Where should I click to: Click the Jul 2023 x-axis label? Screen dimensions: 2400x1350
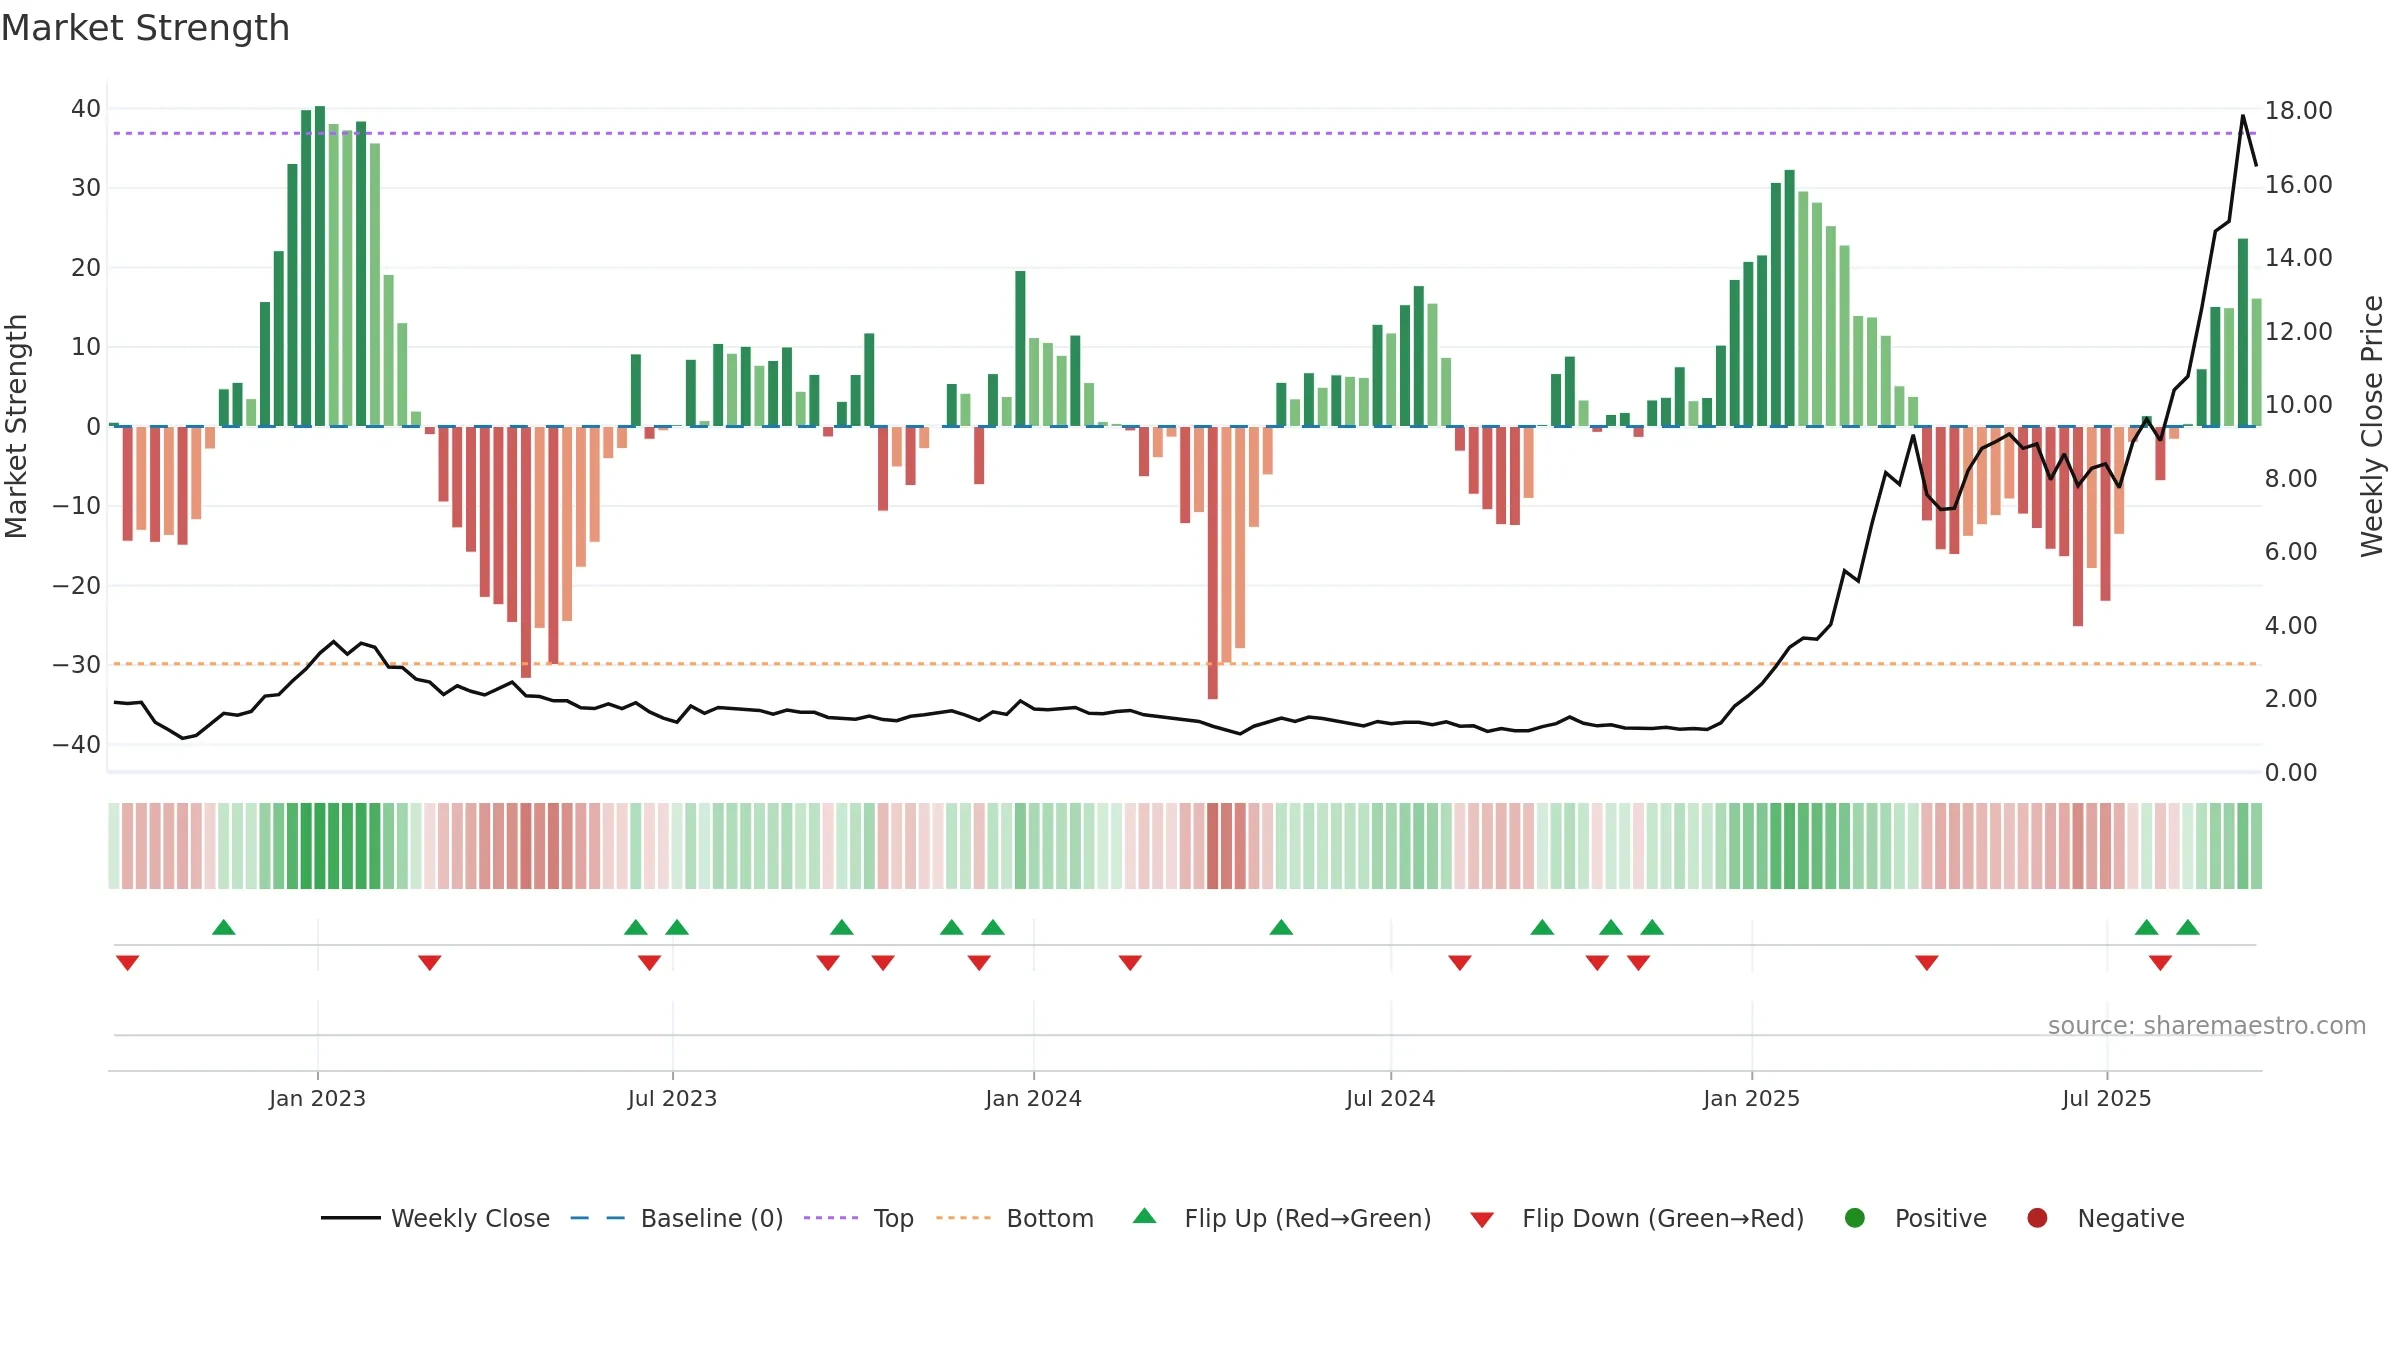click(672, 1099)
